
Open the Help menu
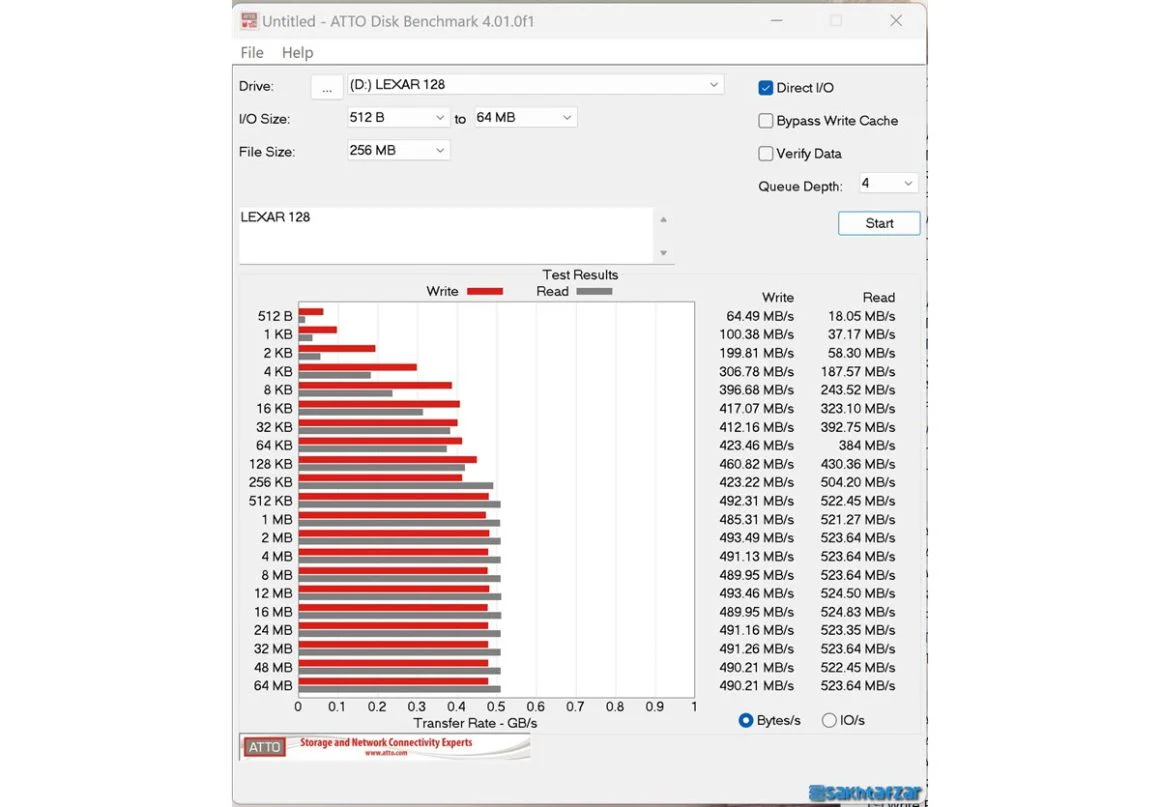(x=297, y=53)
